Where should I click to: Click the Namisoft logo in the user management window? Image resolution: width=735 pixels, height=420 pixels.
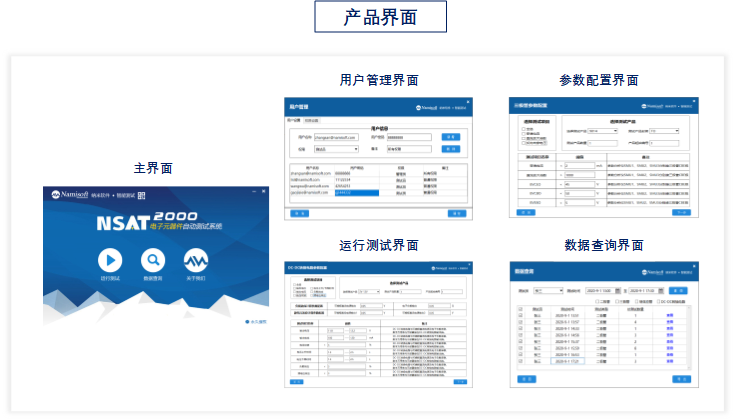[427, 108]
